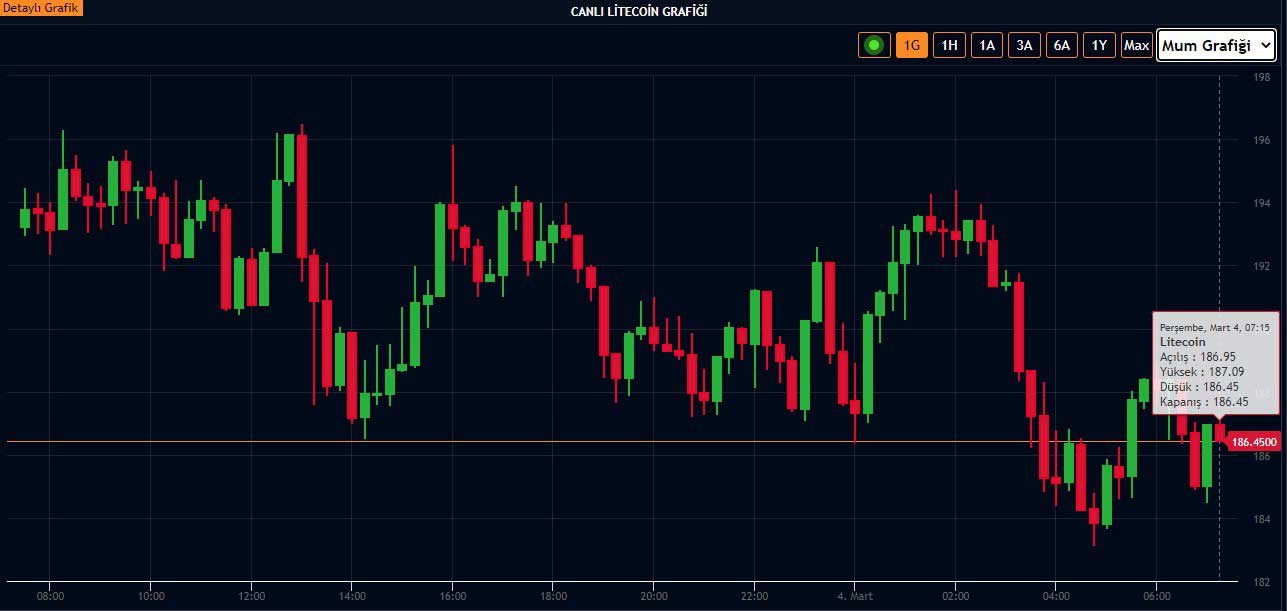1287x611 pixels.
Task: Click the 22:00 time axis label
Action: pyautogui.click(x=754, y=595)
